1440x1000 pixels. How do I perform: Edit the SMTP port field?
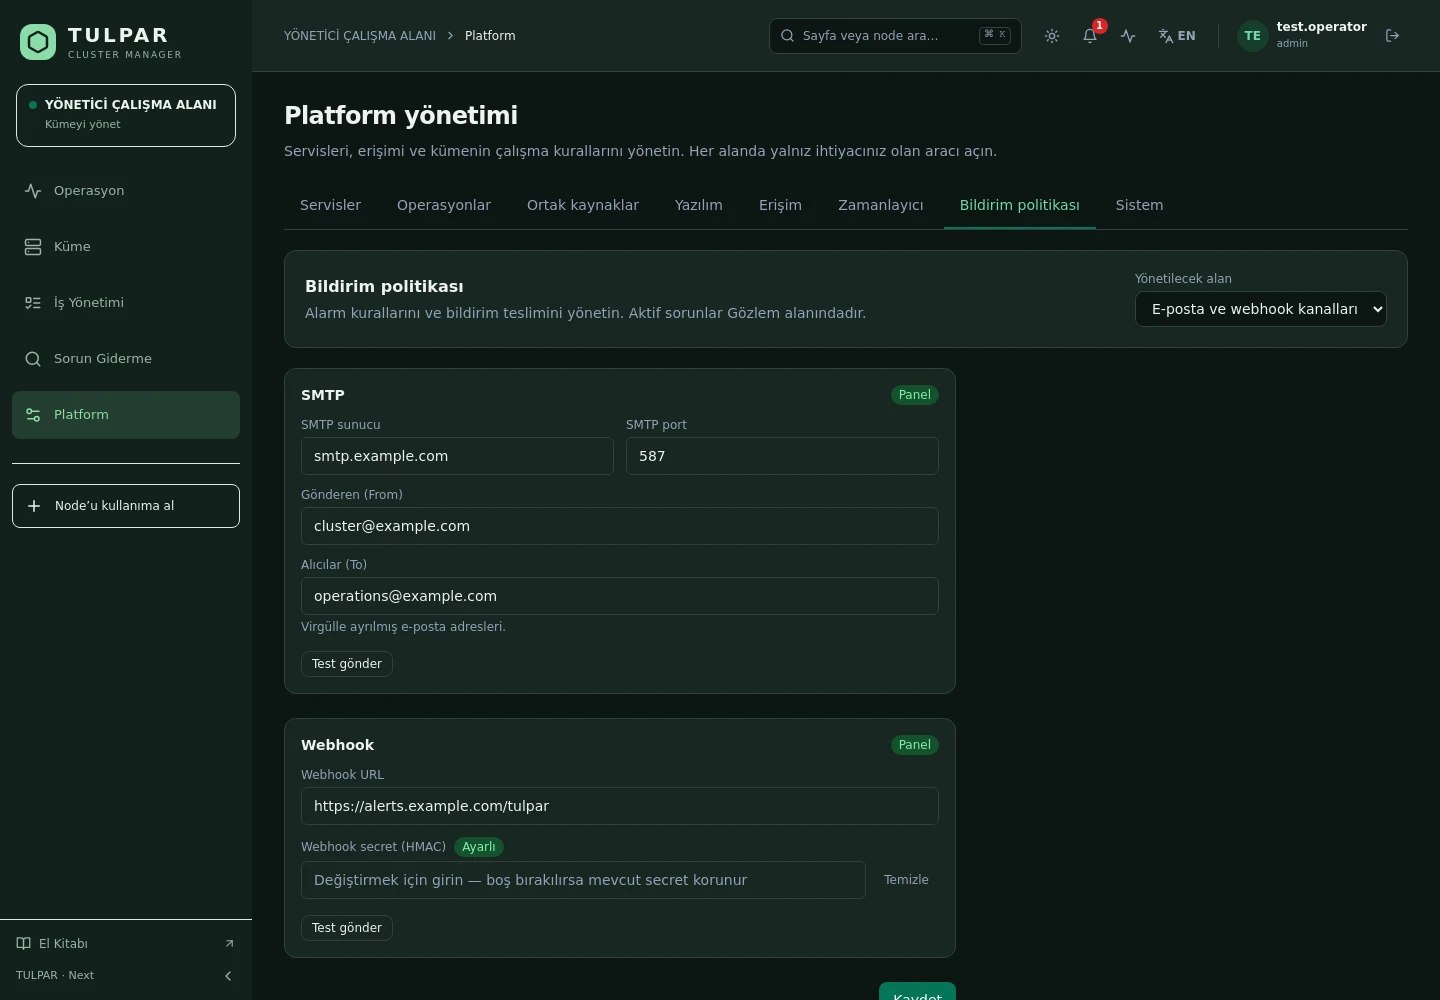[782, 456]
